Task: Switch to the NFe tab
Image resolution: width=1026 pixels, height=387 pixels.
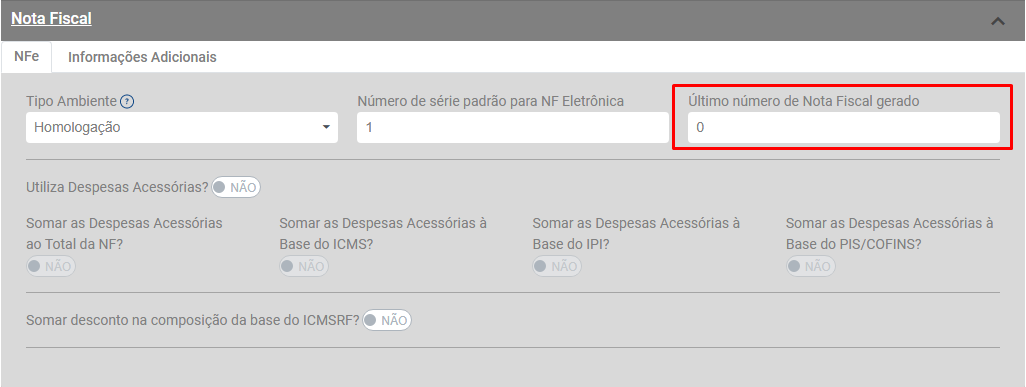Action: point(26,57)
